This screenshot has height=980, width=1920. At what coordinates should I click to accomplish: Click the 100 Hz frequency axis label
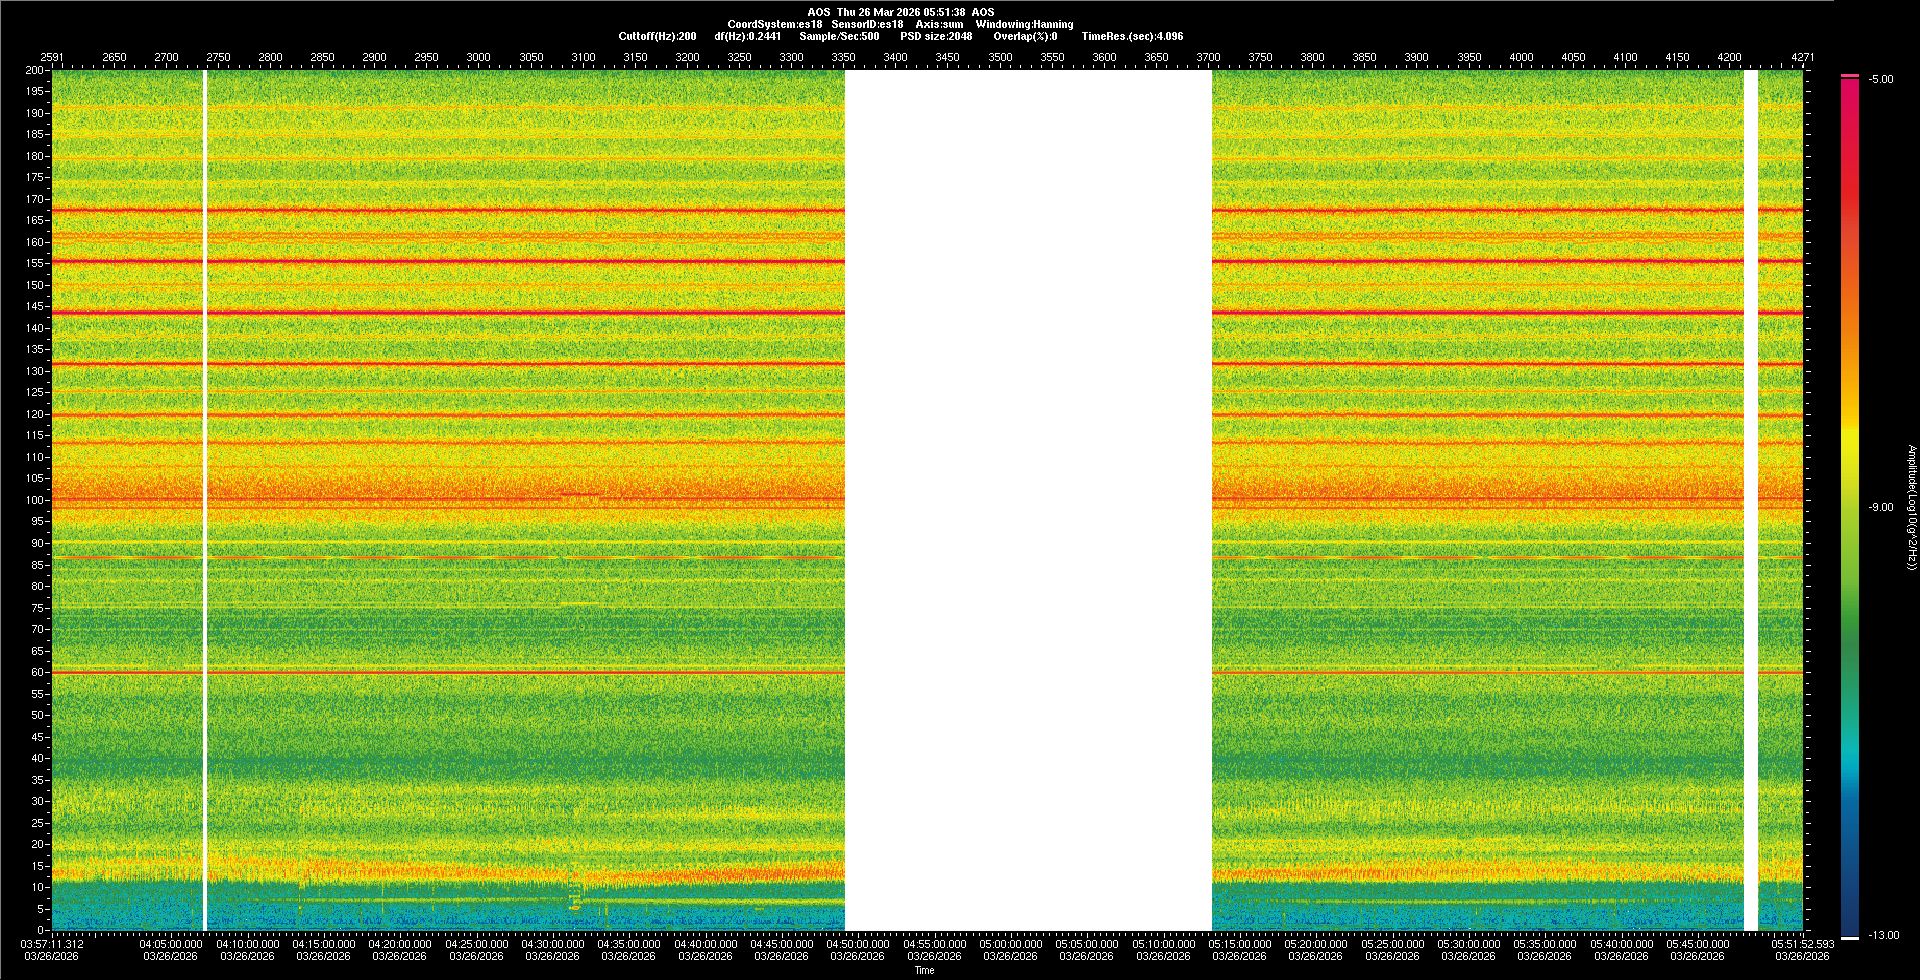35,500
